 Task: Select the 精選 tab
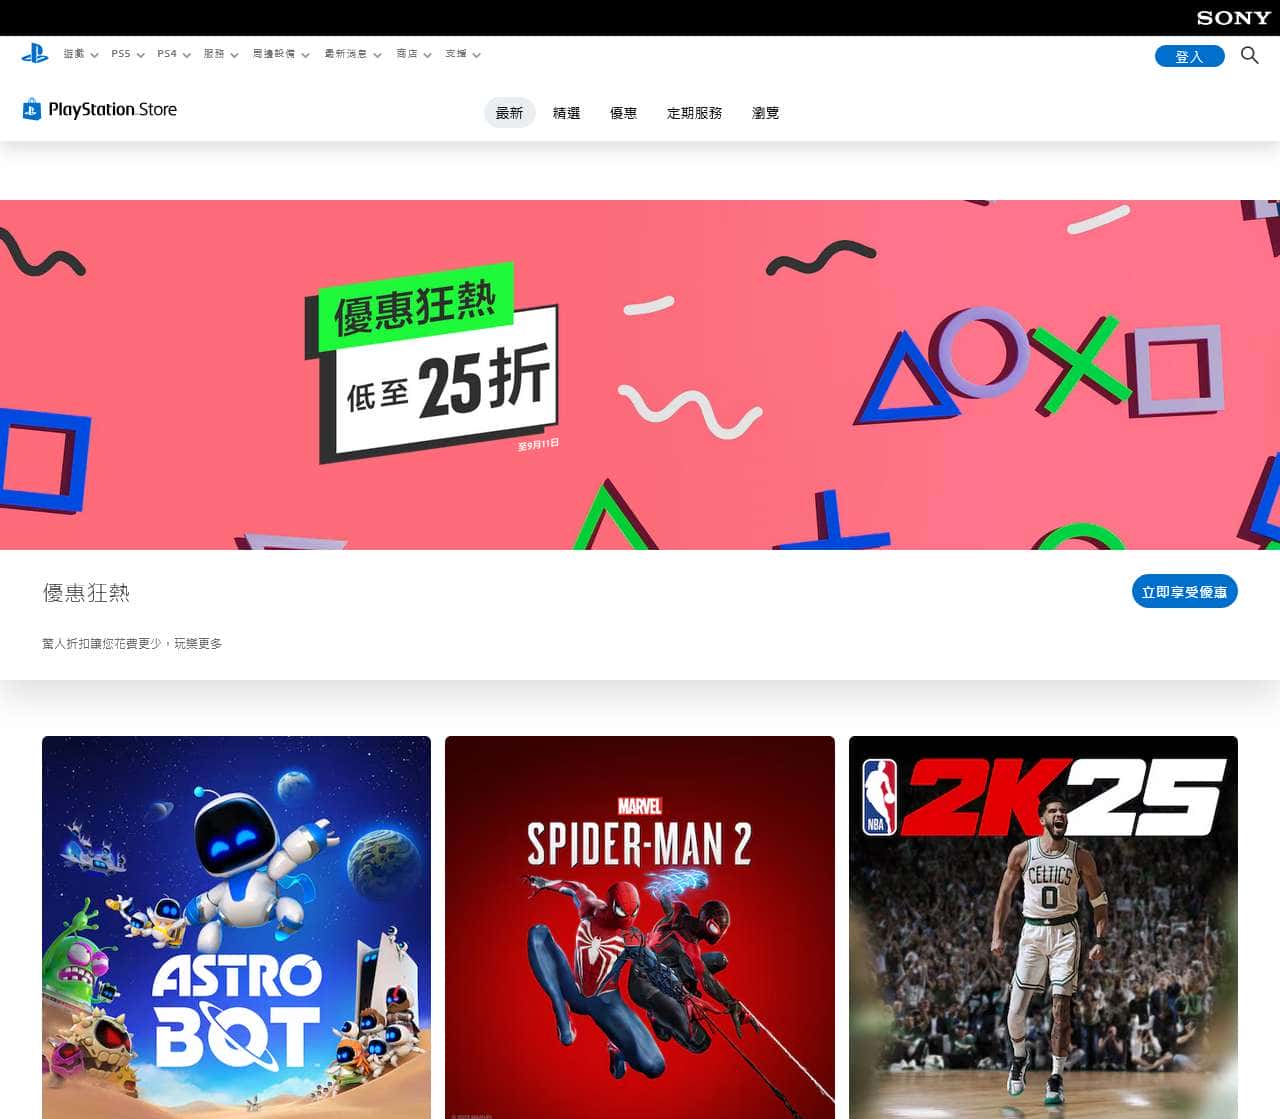[567, 113]
